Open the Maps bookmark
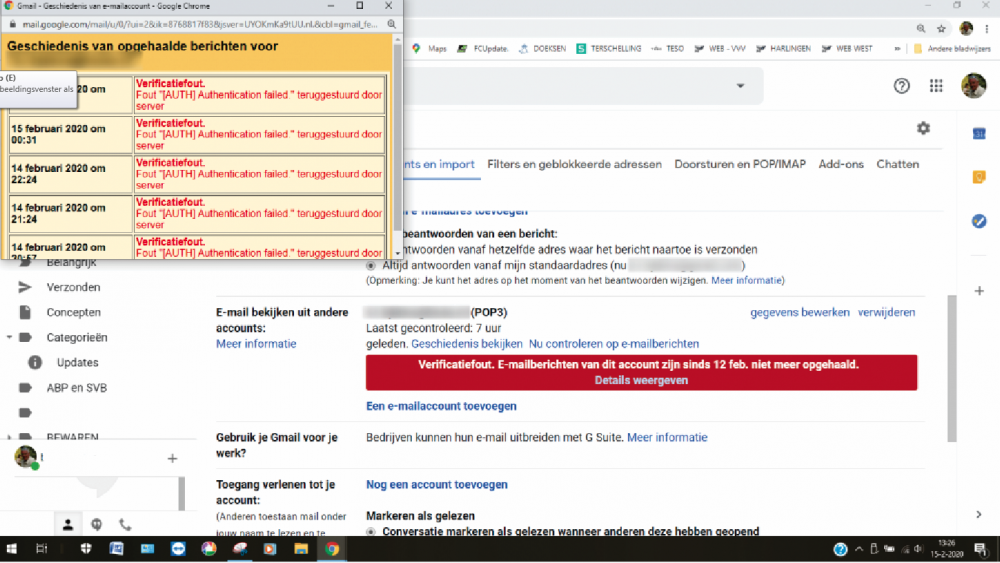This screenshot has height=563, width=1000. pos(430,48)
